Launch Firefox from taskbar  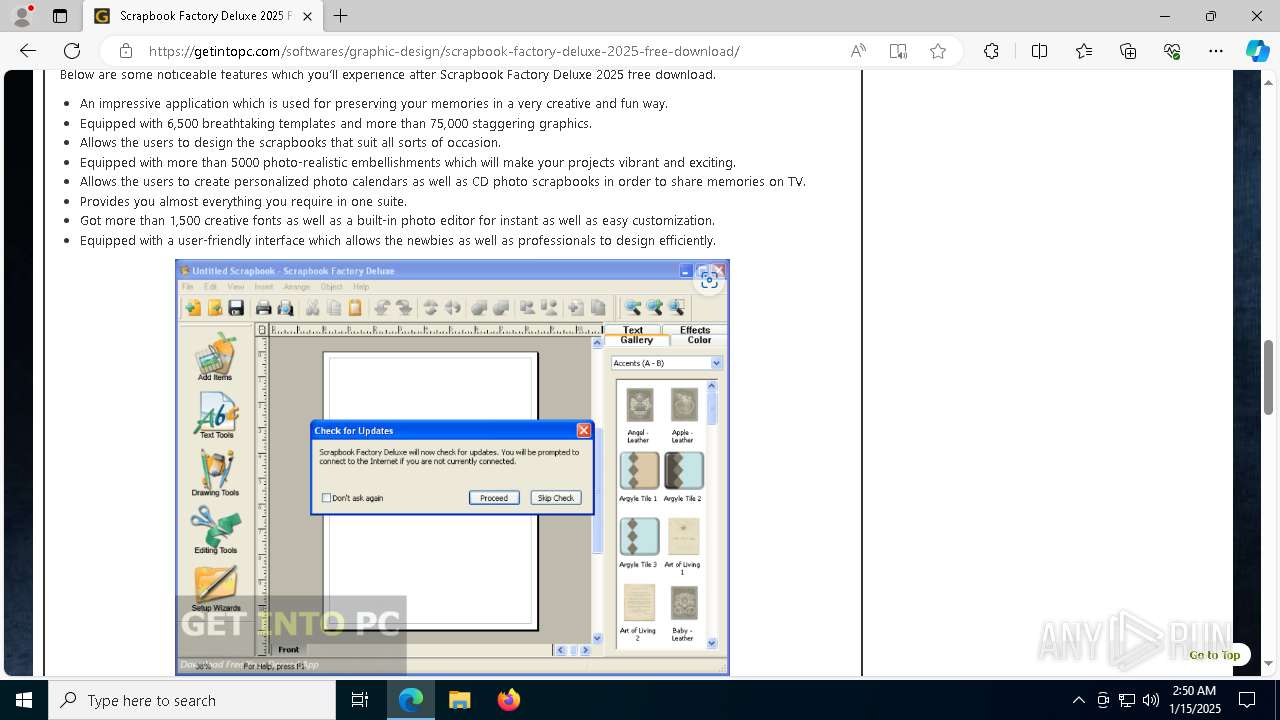click(508, 700)
